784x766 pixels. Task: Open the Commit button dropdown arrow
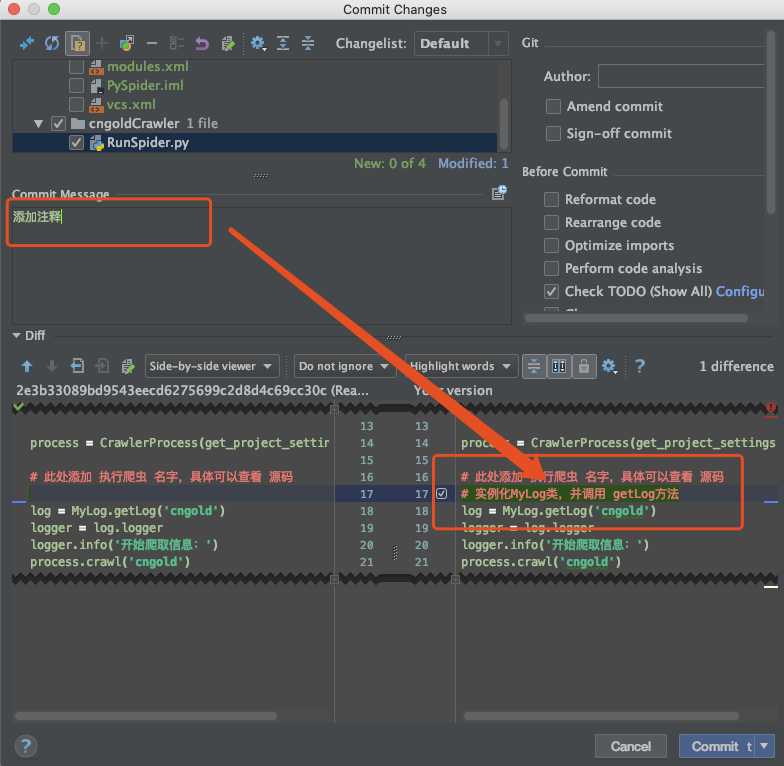764,746
